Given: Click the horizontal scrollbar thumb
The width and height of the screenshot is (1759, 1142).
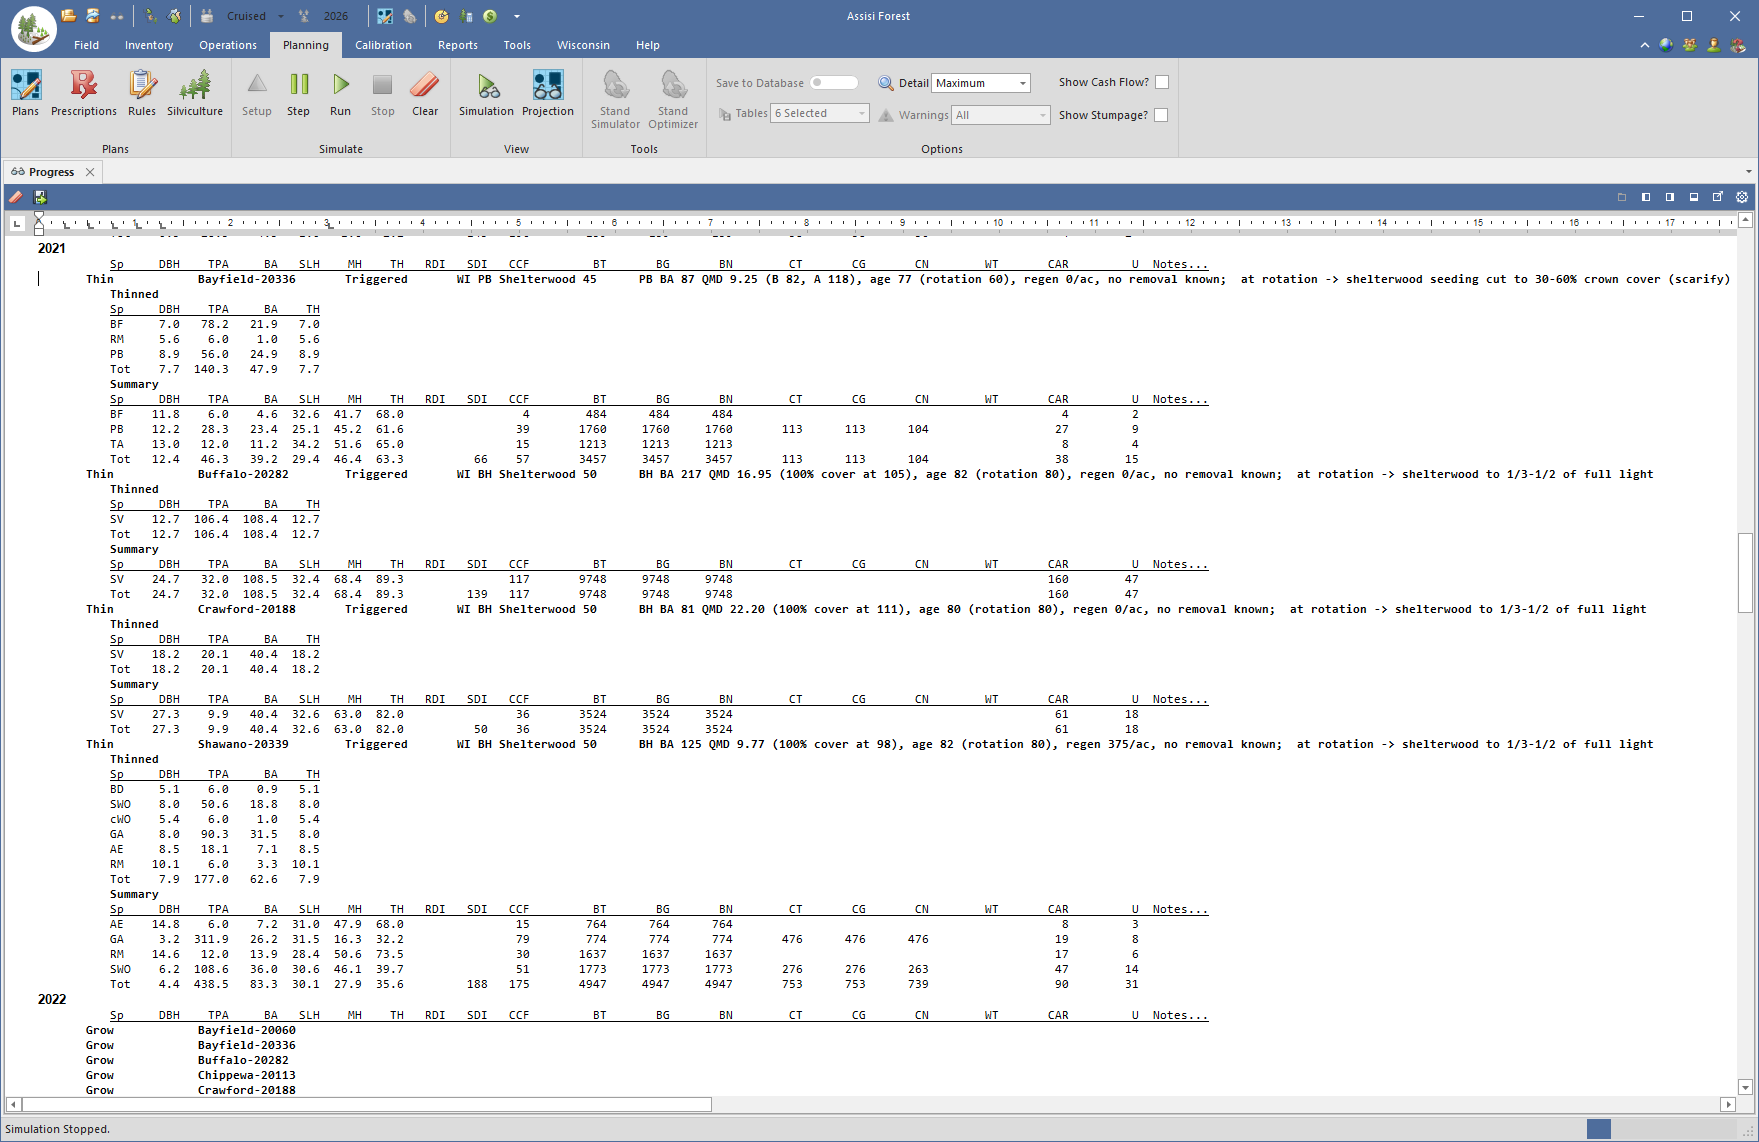Looking at the screenshot, I should pos(366,1104).
